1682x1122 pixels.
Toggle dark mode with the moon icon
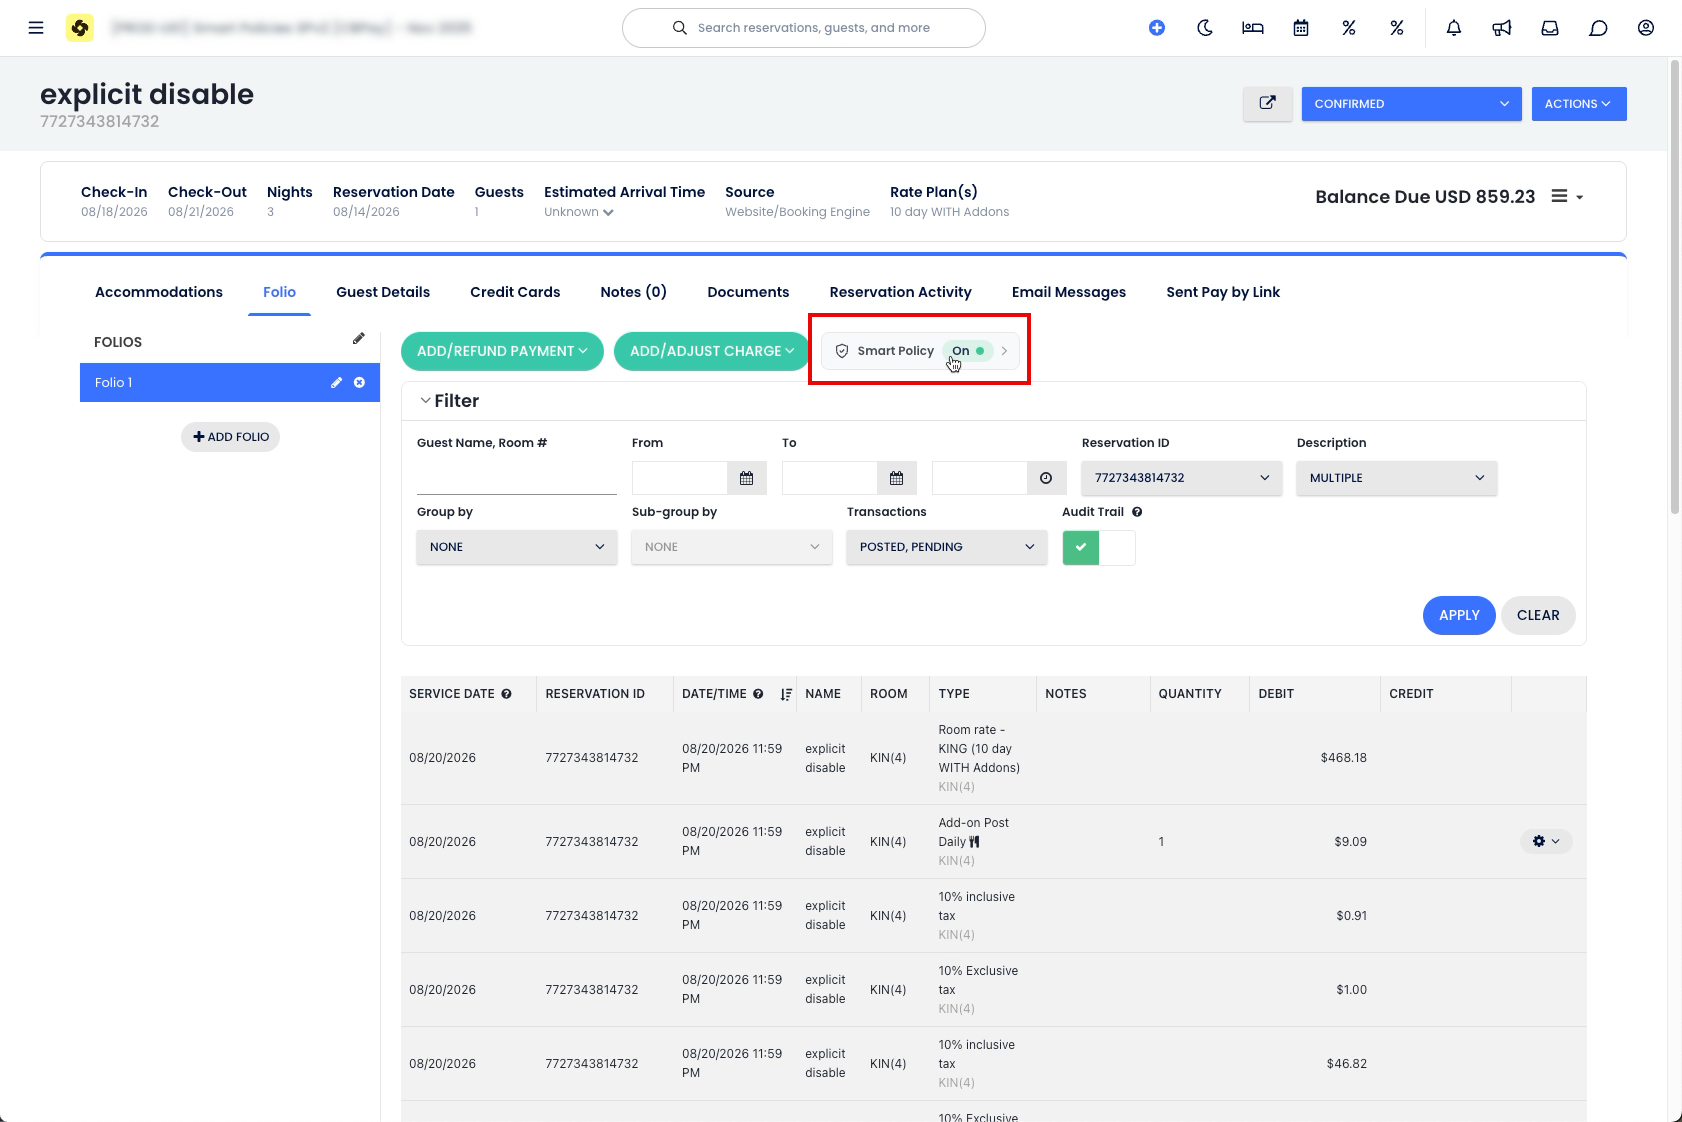click(1205, 28)
